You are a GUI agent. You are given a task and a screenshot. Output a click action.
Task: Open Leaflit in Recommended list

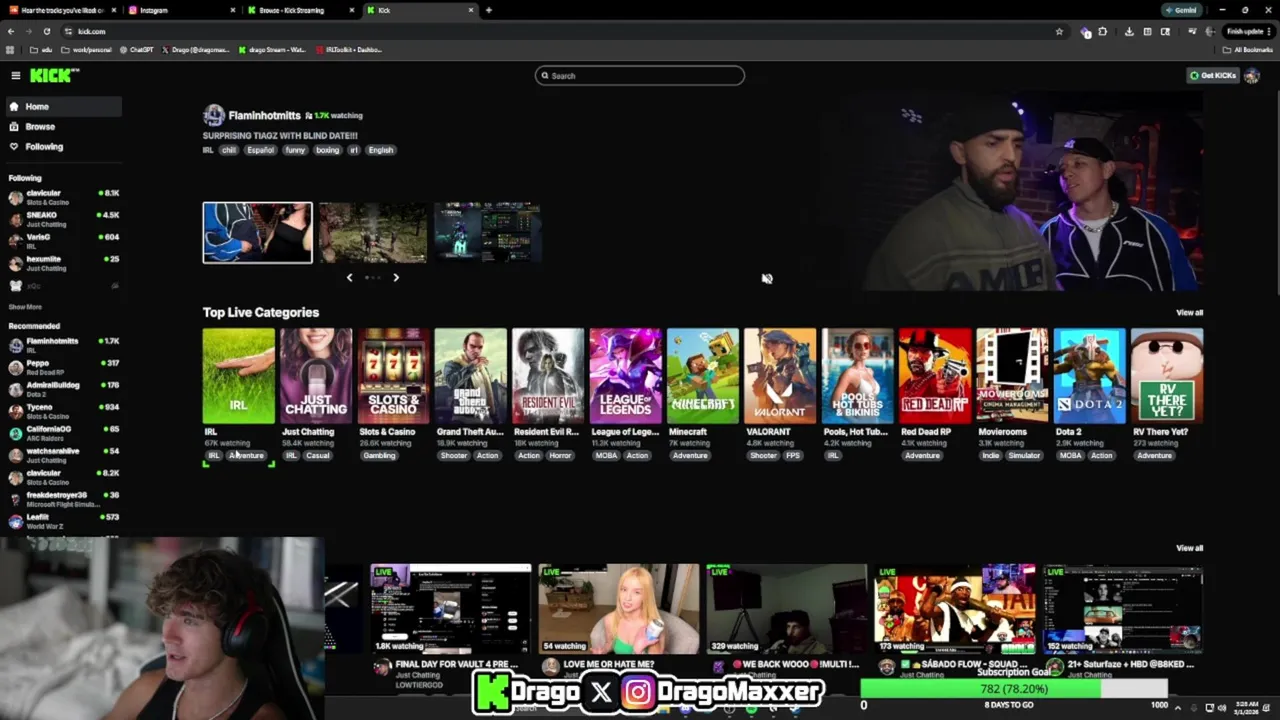pos(64,521)
